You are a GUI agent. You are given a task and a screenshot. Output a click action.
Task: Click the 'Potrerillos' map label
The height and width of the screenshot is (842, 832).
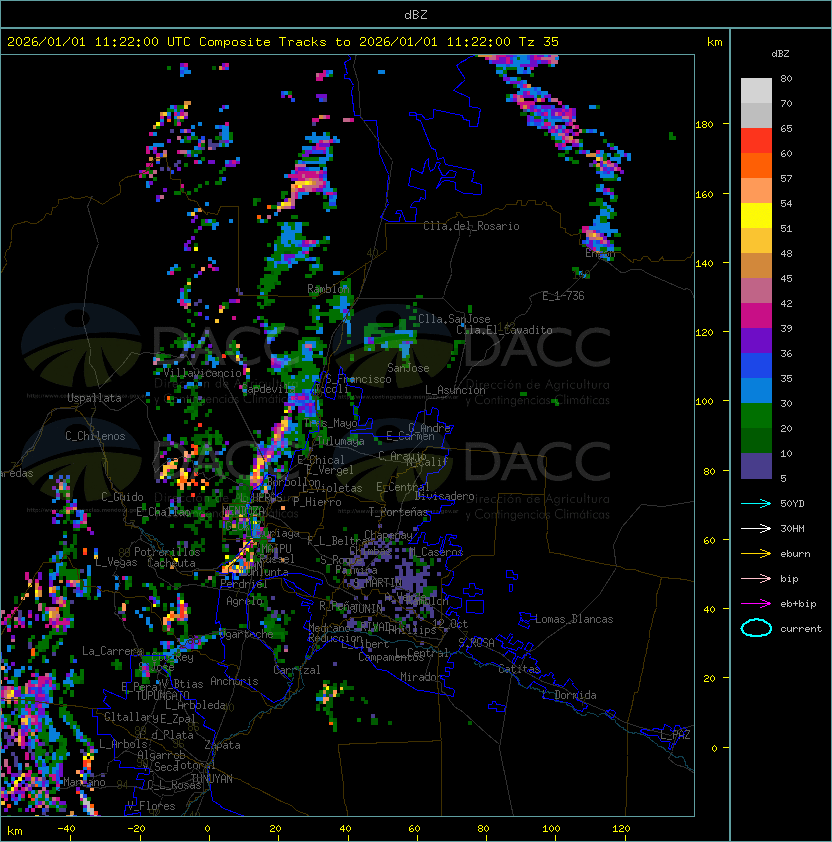coord(167,552)
